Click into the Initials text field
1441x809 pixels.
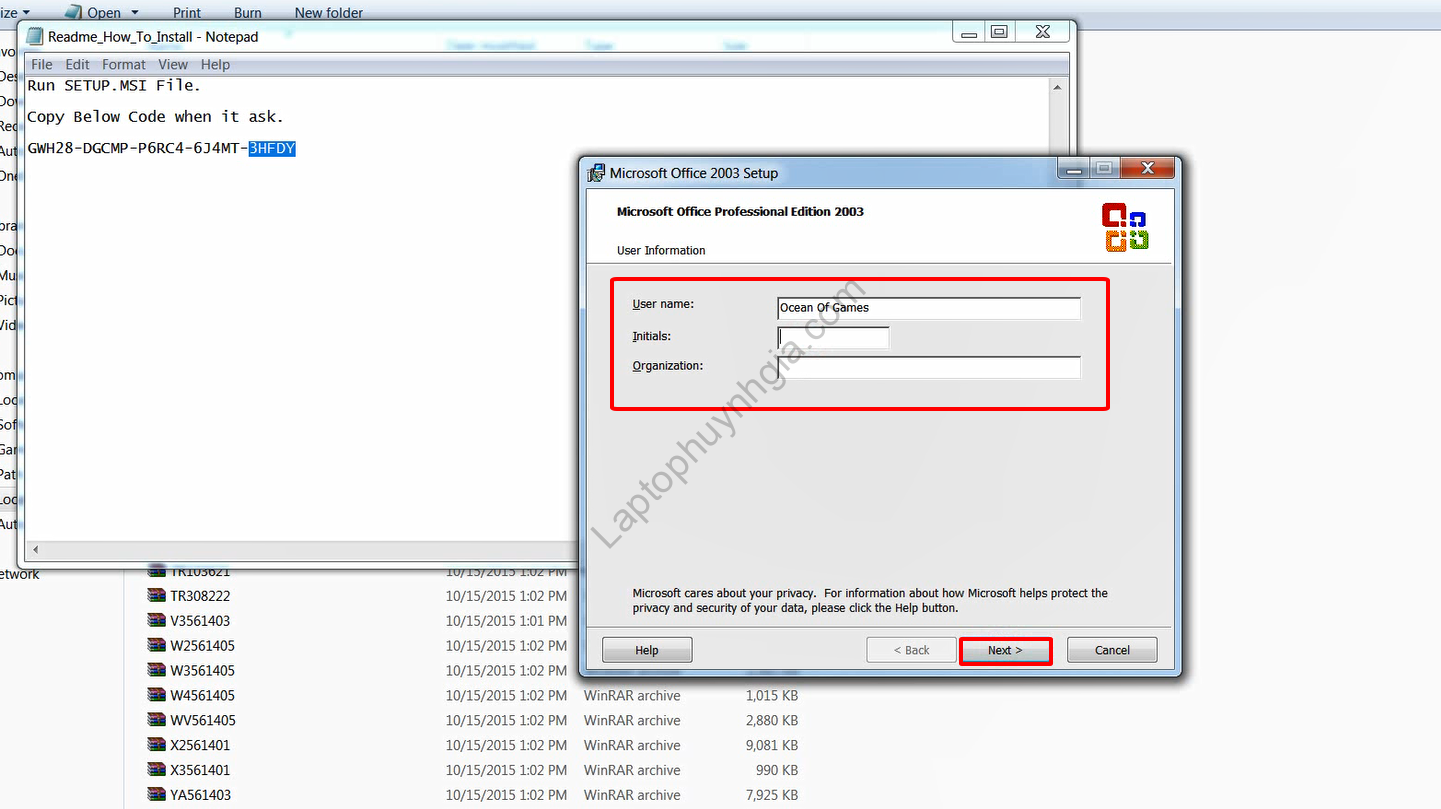pos(833,338)
